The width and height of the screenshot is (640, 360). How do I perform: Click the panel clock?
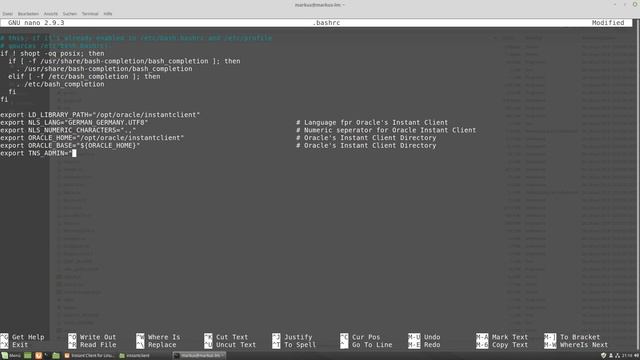[627, 356]
